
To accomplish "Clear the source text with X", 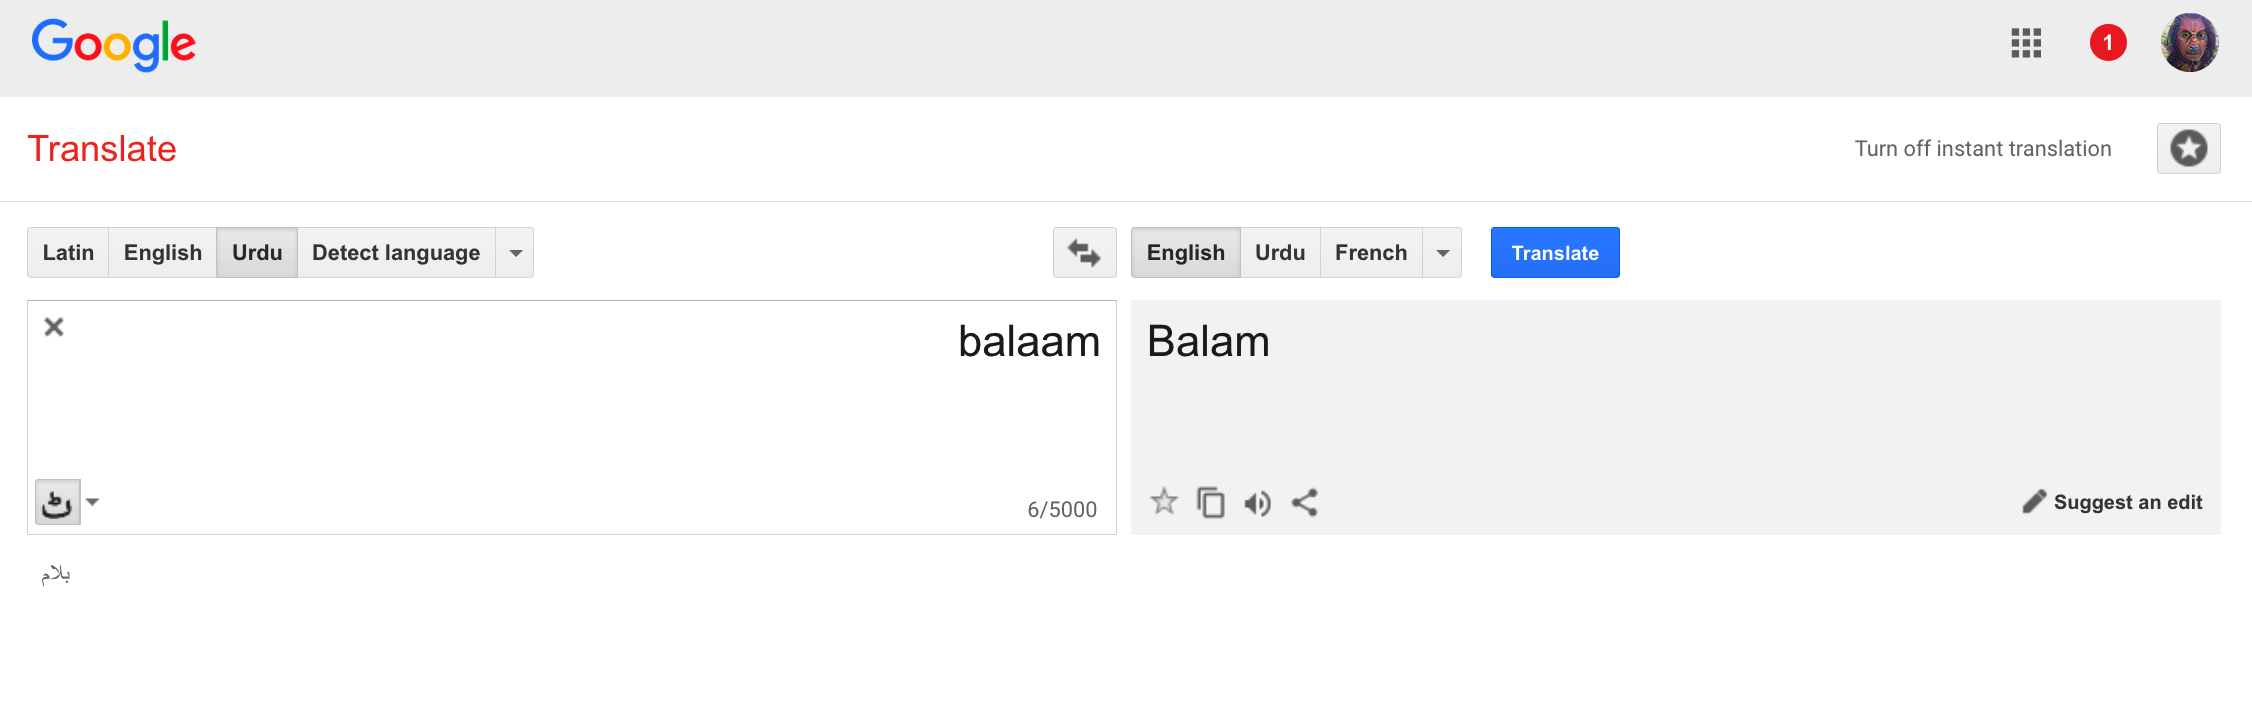I will 54,327.
